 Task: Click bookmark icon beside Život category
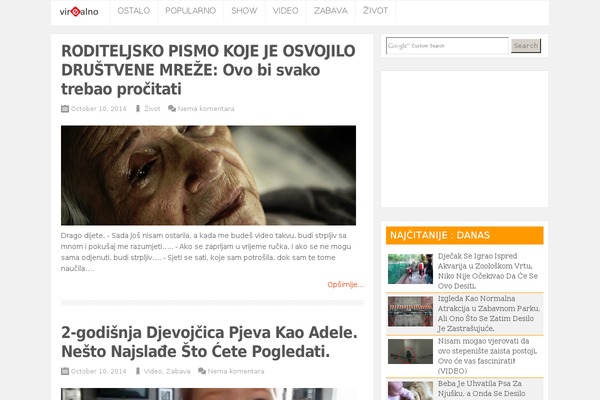click(138, 109)
